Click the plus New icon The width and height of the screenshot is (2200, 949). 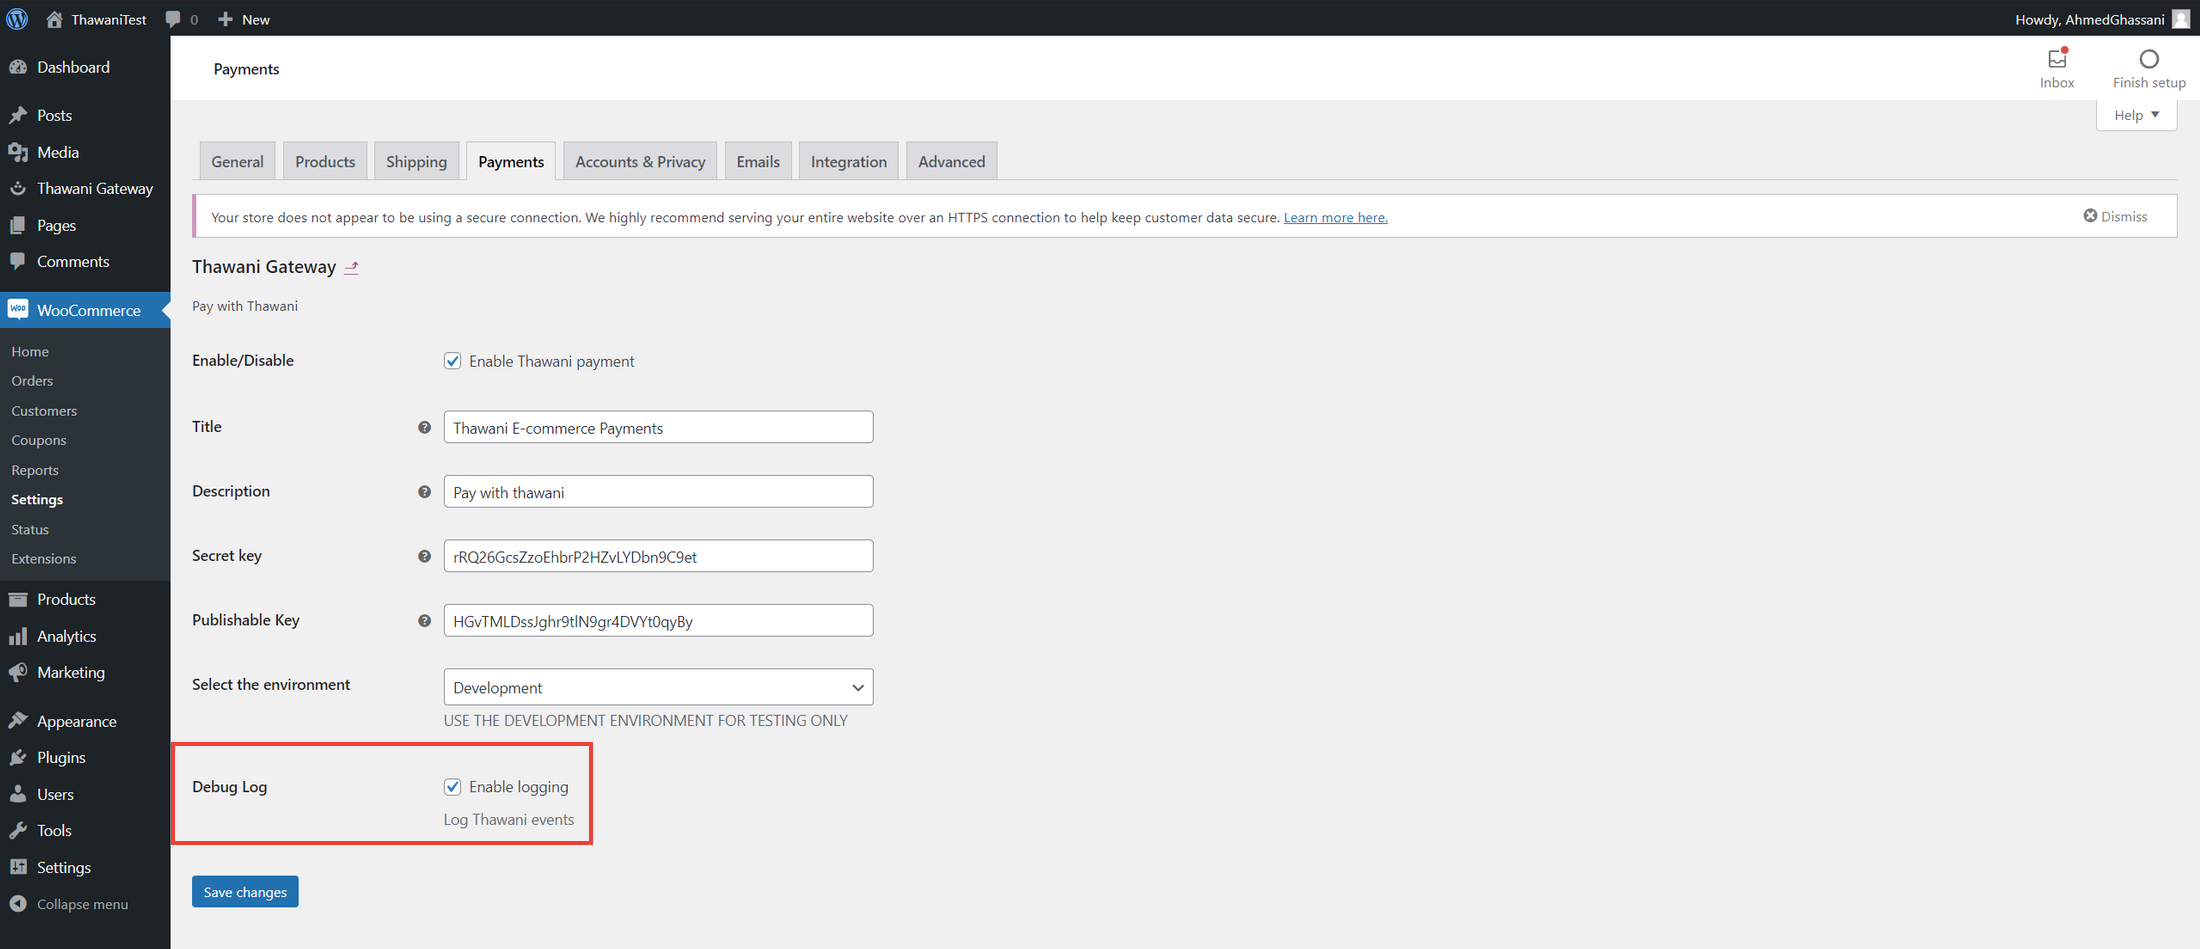click(x=225, y=19)
